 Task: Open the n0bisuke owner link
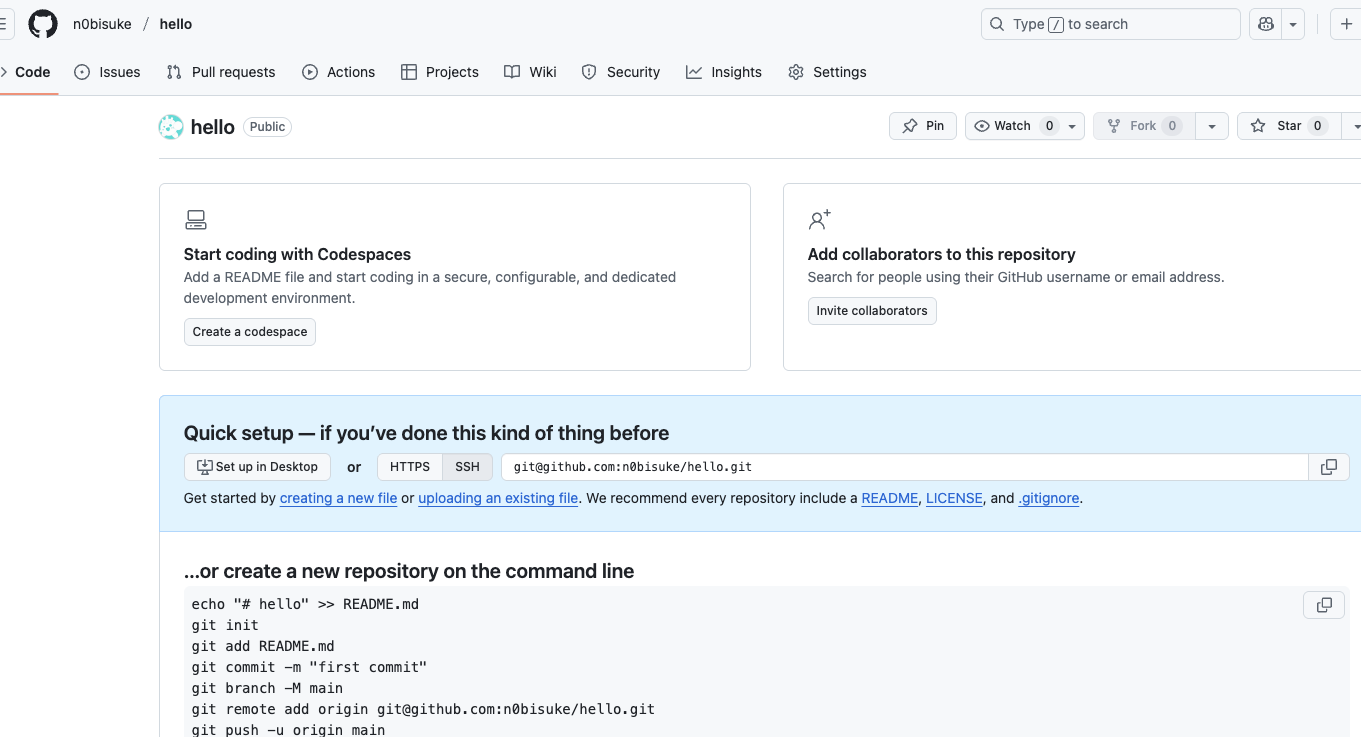(102, 24)
